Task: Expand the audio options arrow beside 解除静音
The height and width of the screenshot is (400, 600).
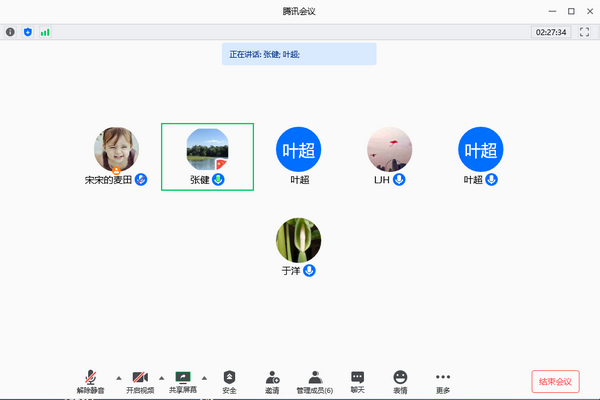Action: pyautogui.click(x=118, y=378)
